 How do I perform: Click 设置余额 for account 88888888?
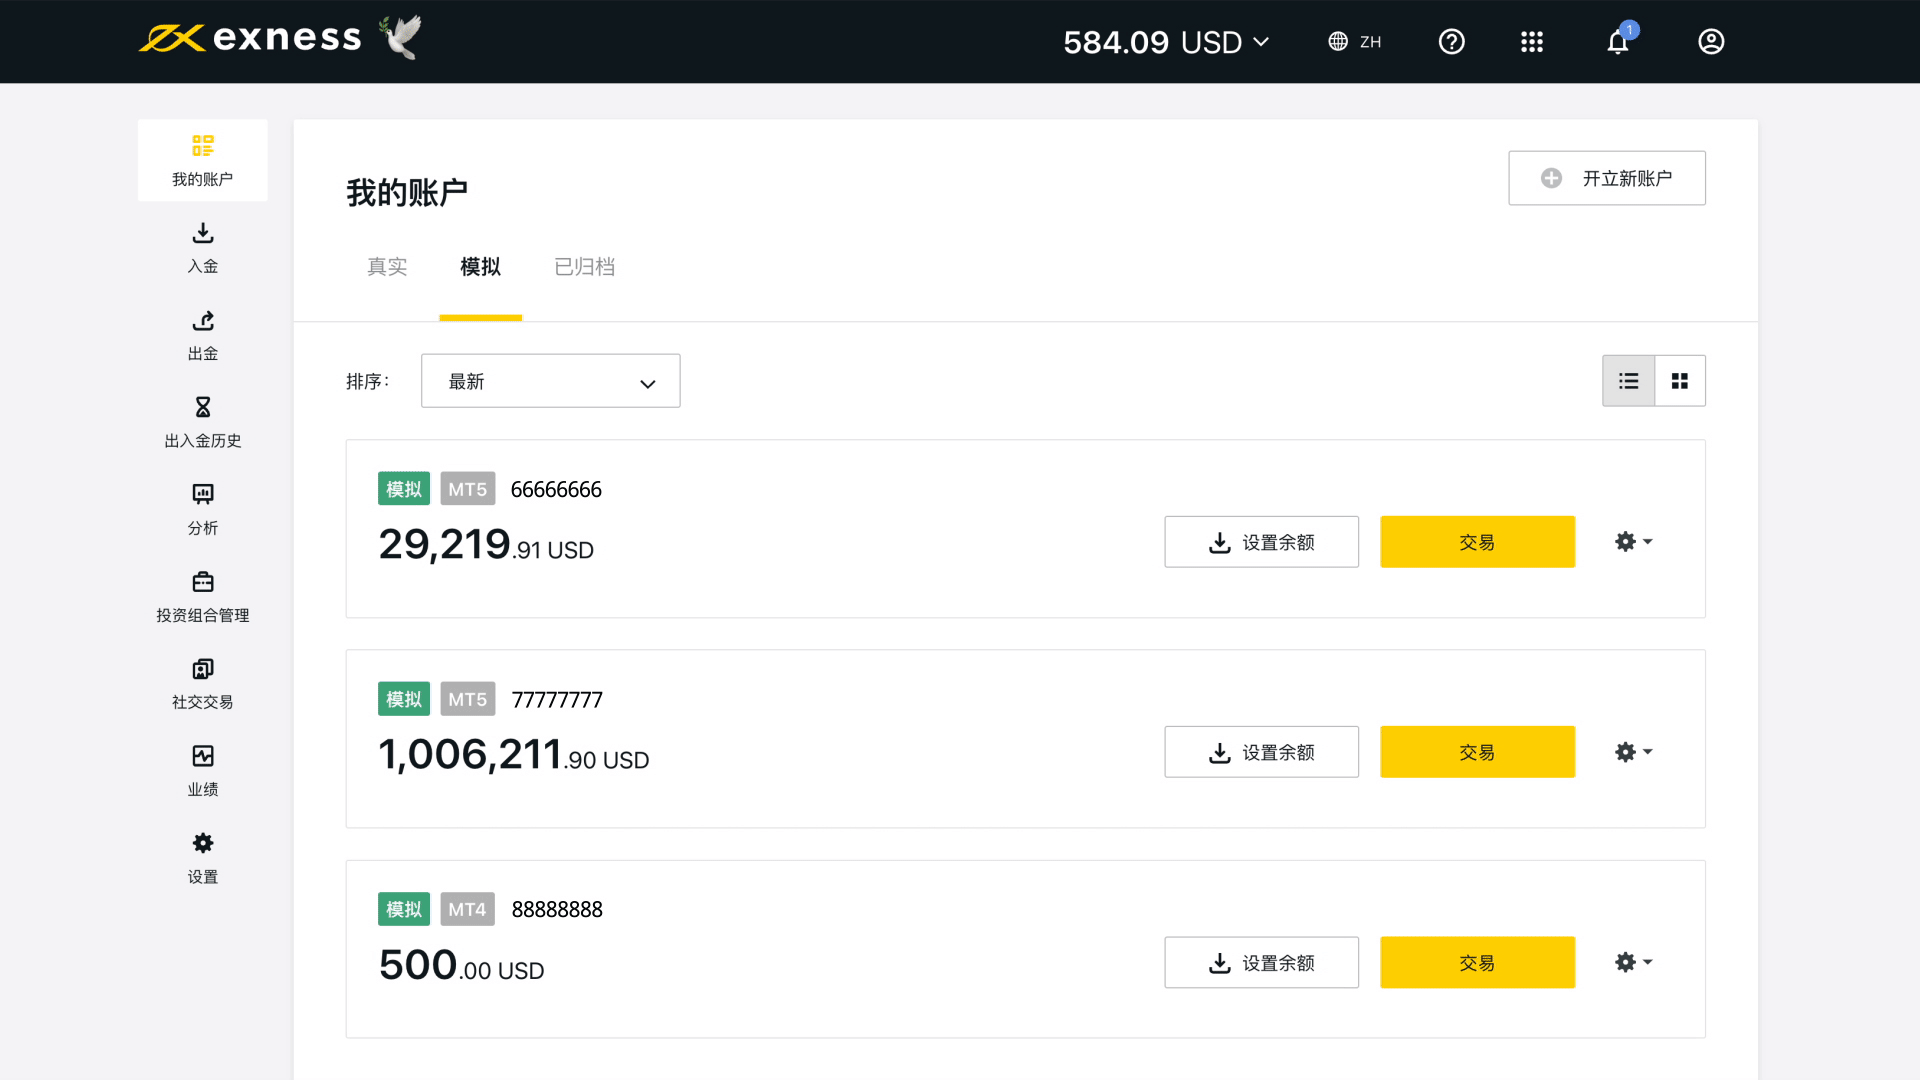click(x=1261, y=963)
